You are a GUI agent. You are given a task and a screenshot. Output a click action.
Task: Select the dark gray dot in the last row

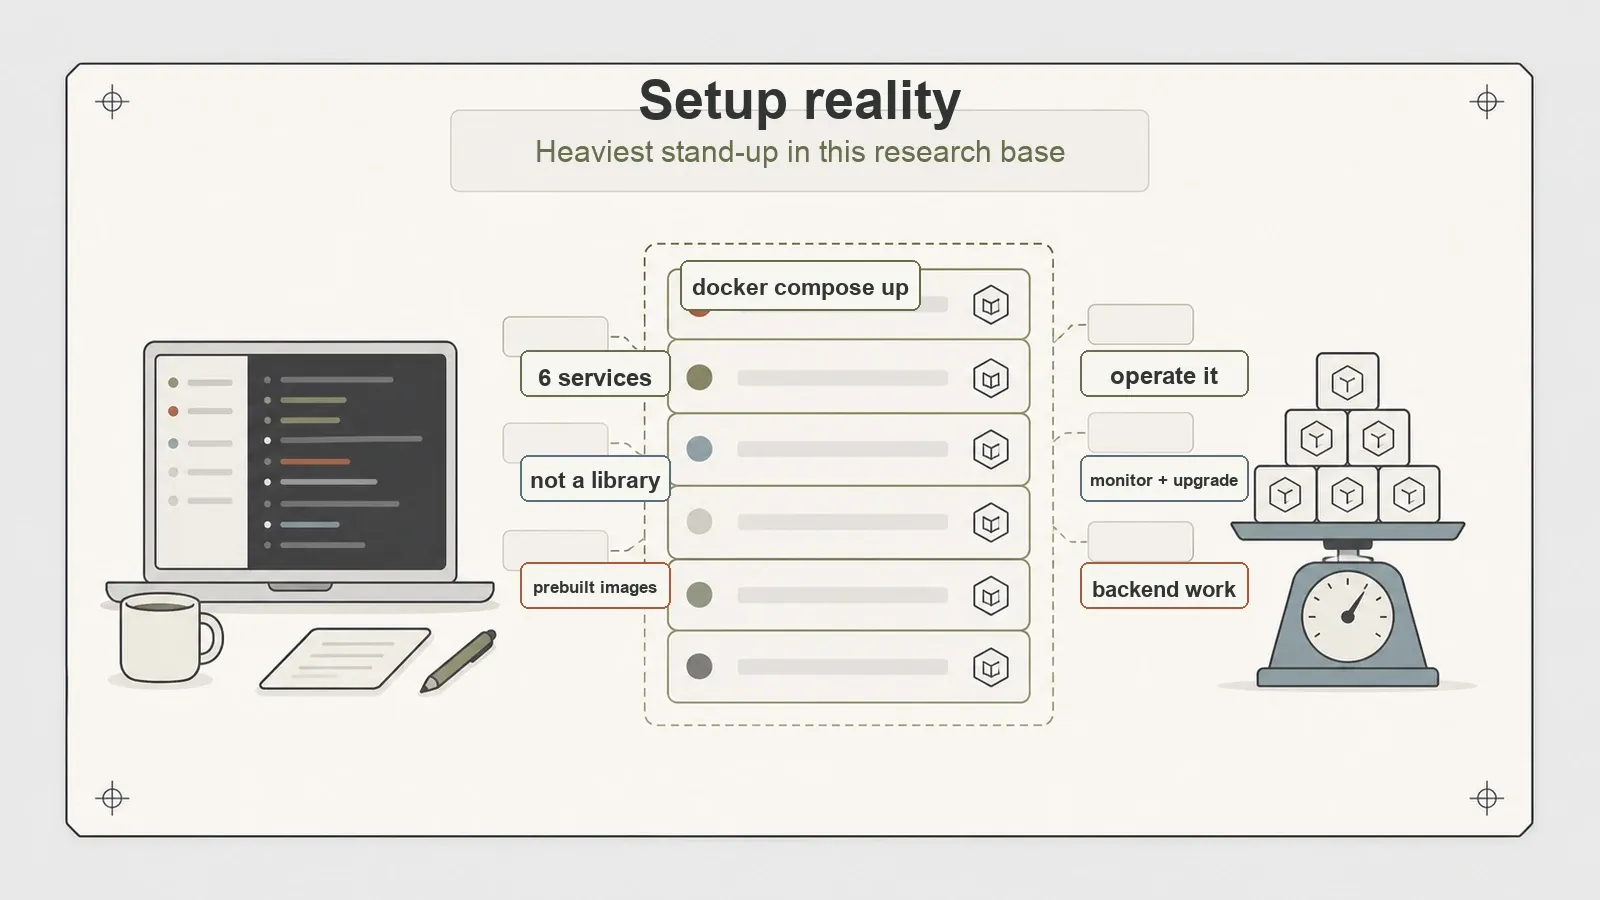[699, 666]
